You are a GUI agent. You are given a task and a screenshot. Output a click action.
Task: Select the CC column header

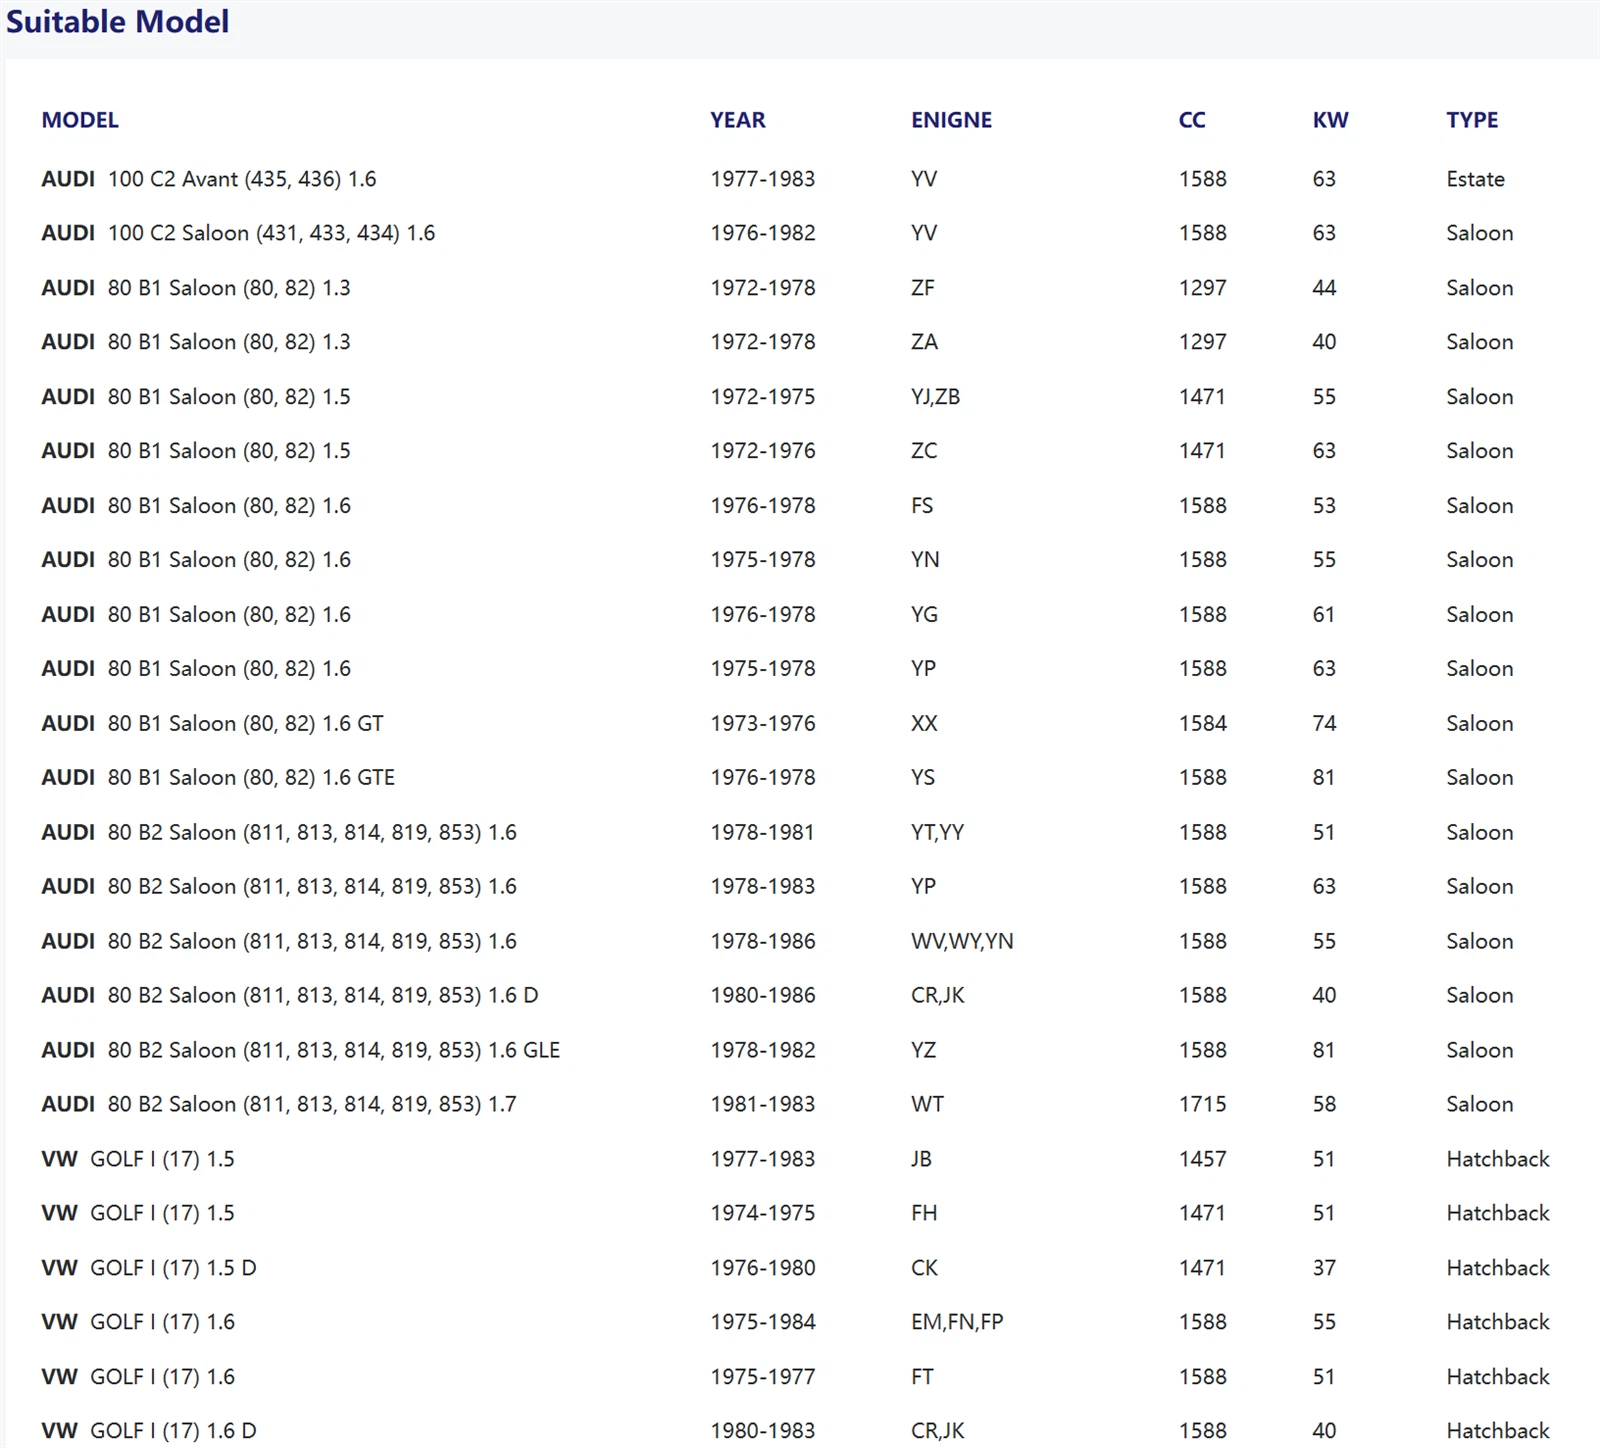pyautogui.click(x=1192, y=120)
